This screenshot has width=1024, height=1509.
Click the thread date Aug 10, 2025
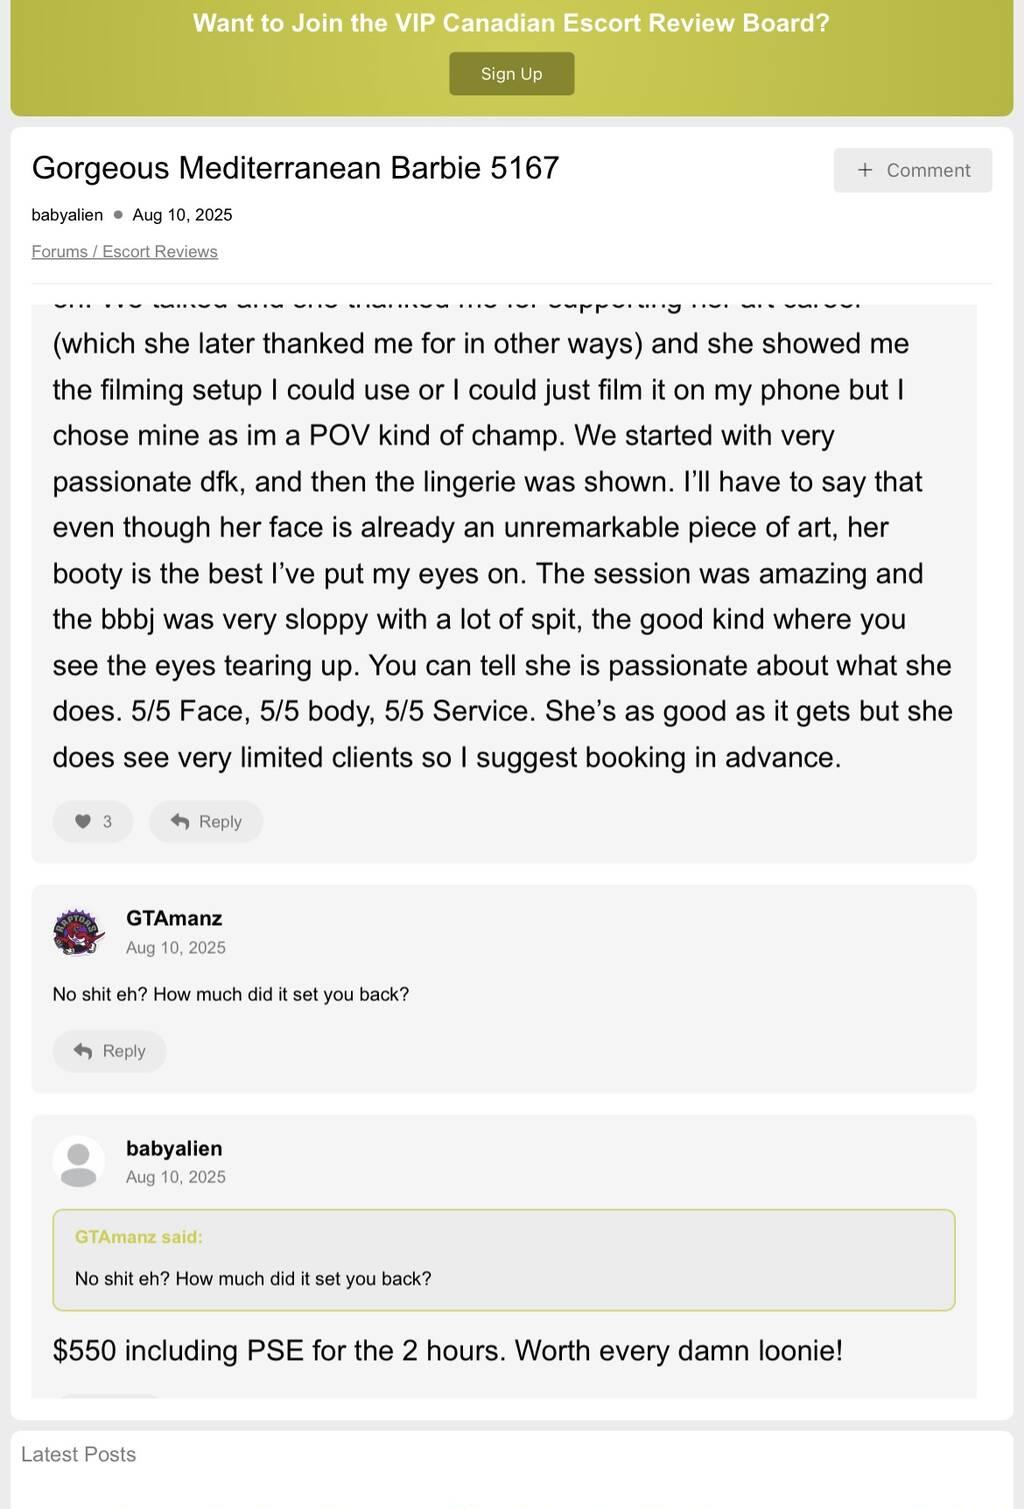coord(182,215)
